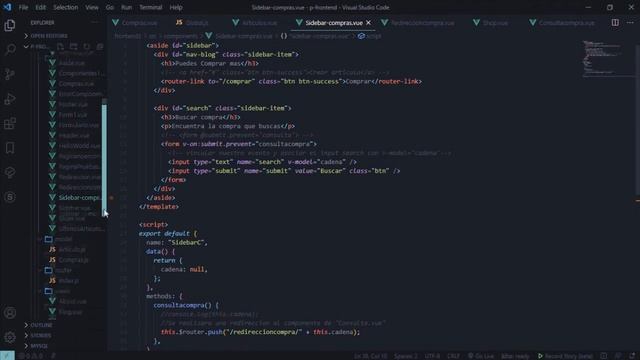Viewport: 640px width, 360px height.
Task: Open the Explorer panel ellipsis menu
Action: 95,23
